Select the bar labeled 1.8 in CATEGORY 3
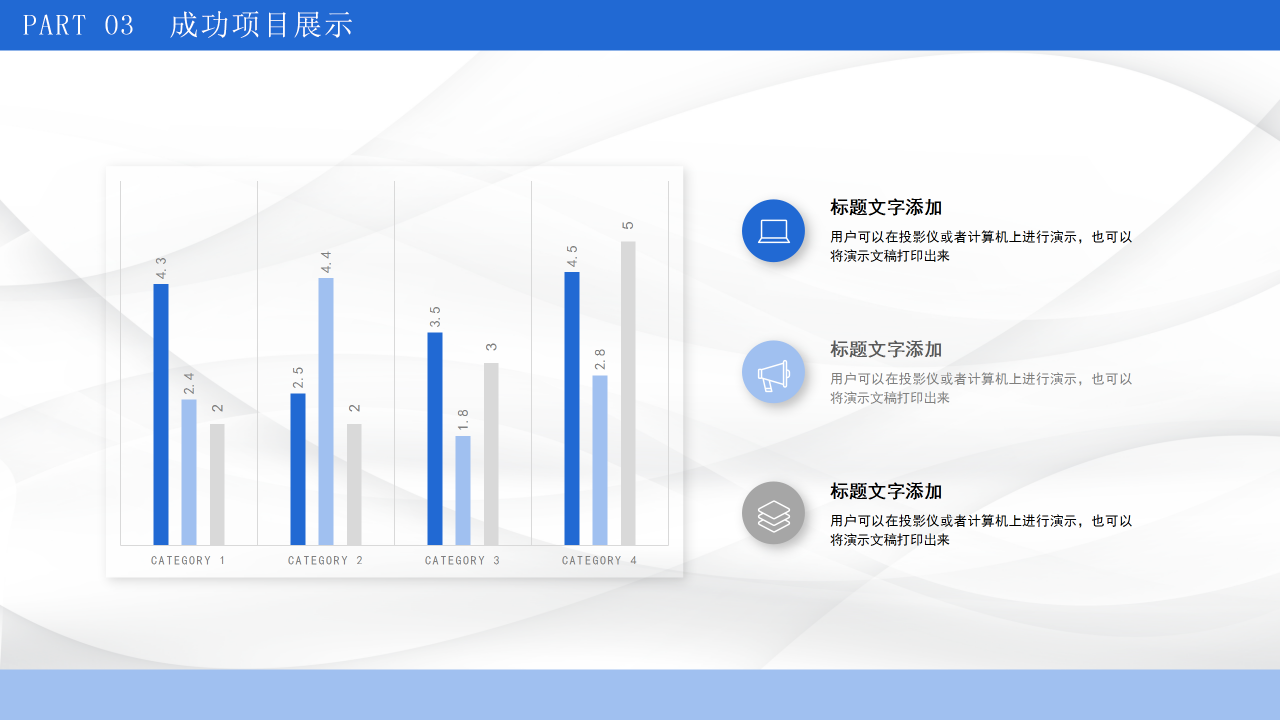The width and height of the screenshot is (1280, 720). pyautogui.click(x=462, y=490)
